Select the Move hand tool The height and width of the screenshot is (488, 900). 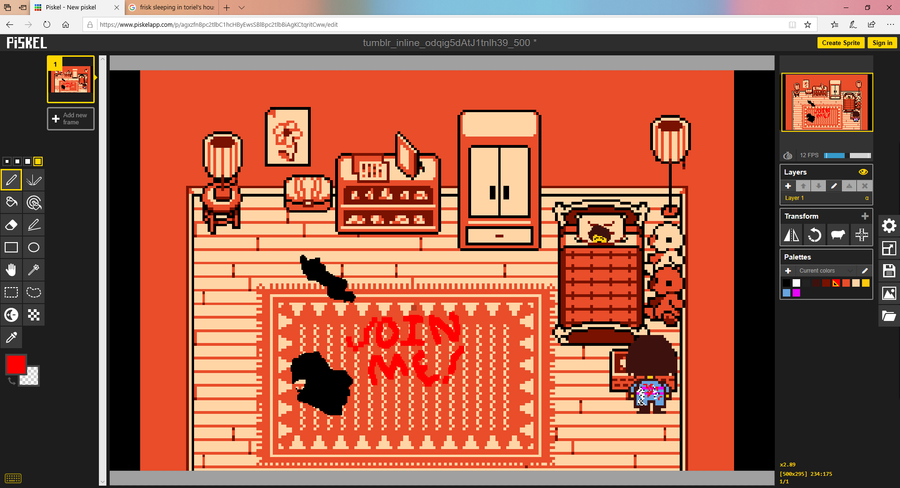coord(11,270)
